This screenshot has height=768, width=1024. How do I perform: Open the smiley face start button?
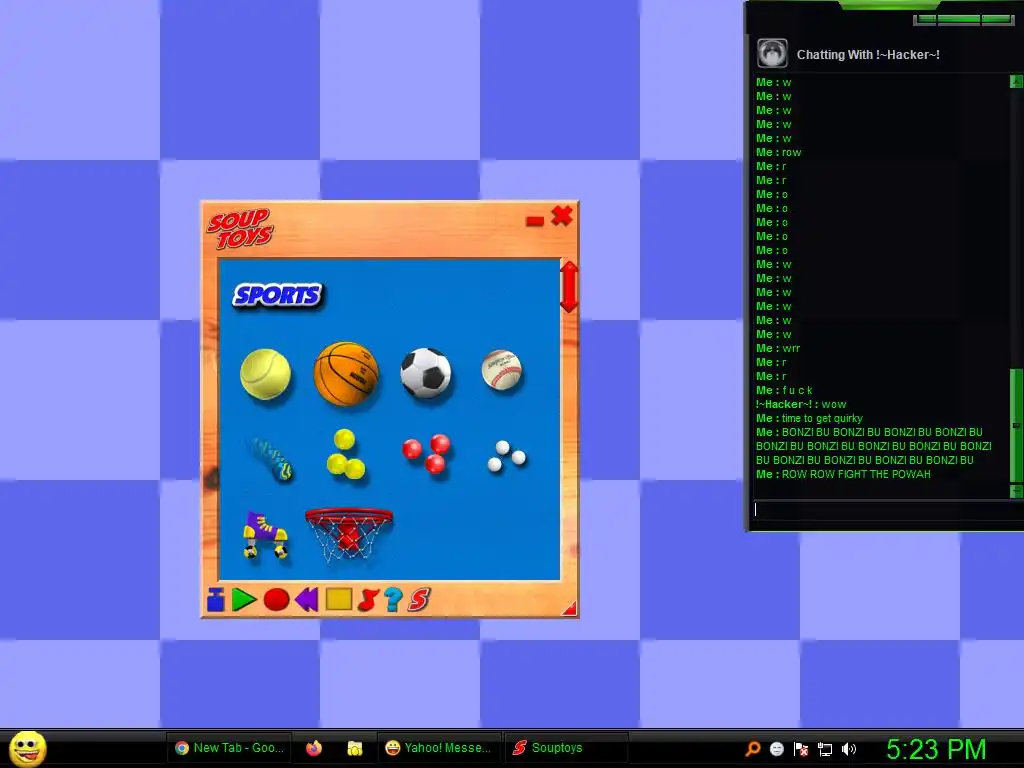point(27,748)
